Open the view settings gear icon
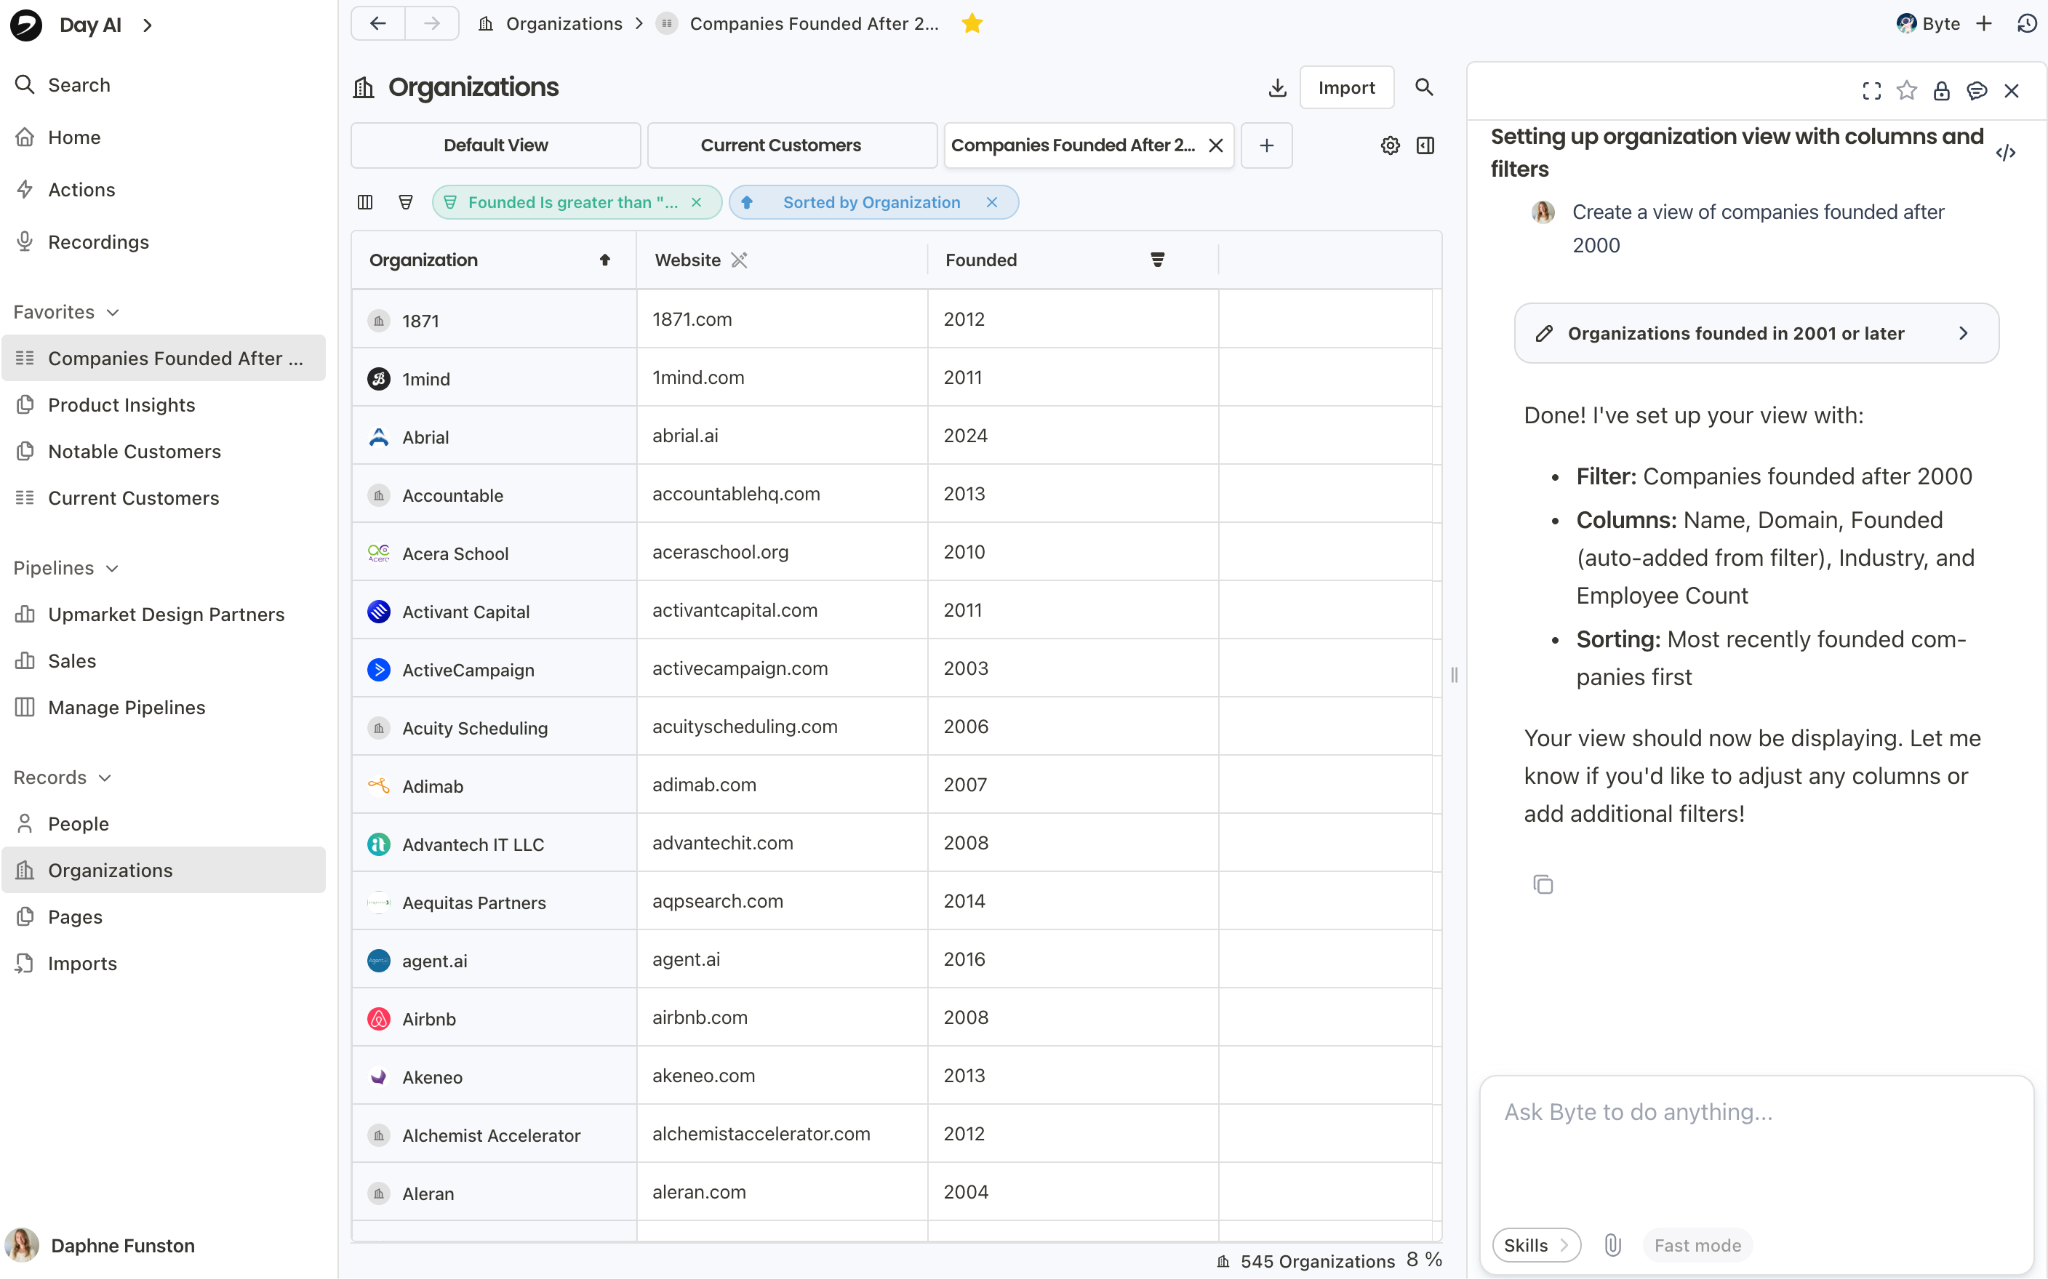Image resolution: width=2048 pixels, height=1279 pixels. (1390, 146)
